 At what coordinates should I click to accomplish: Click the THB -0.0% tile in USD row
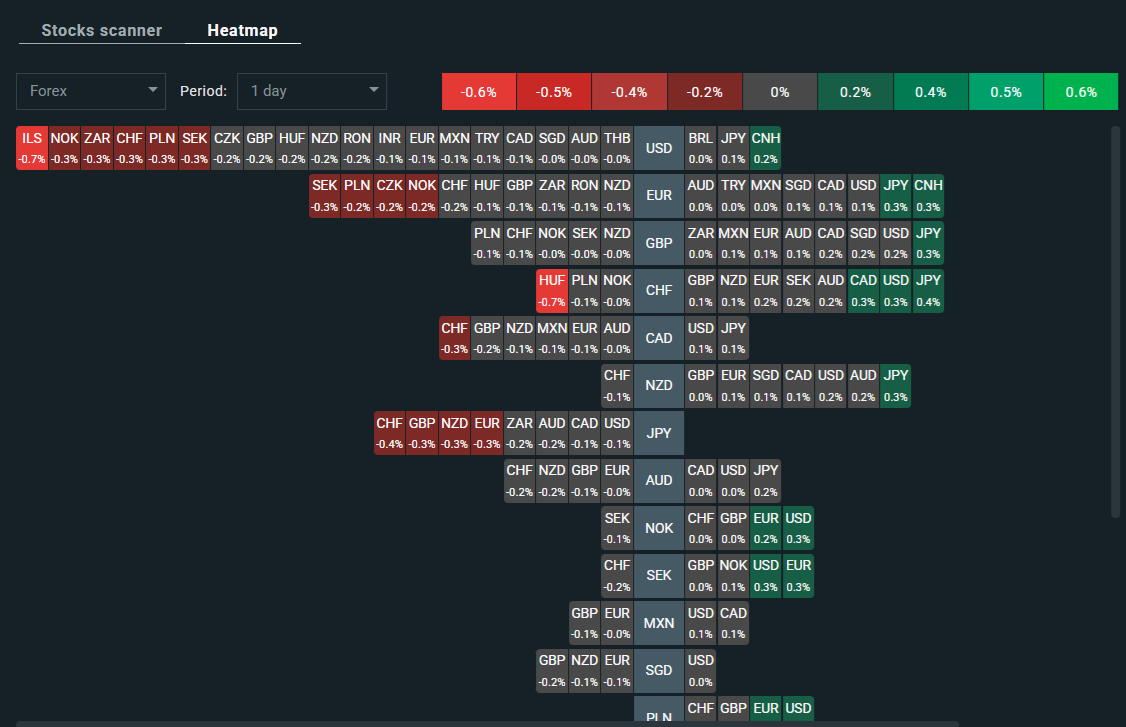(617, 148)
